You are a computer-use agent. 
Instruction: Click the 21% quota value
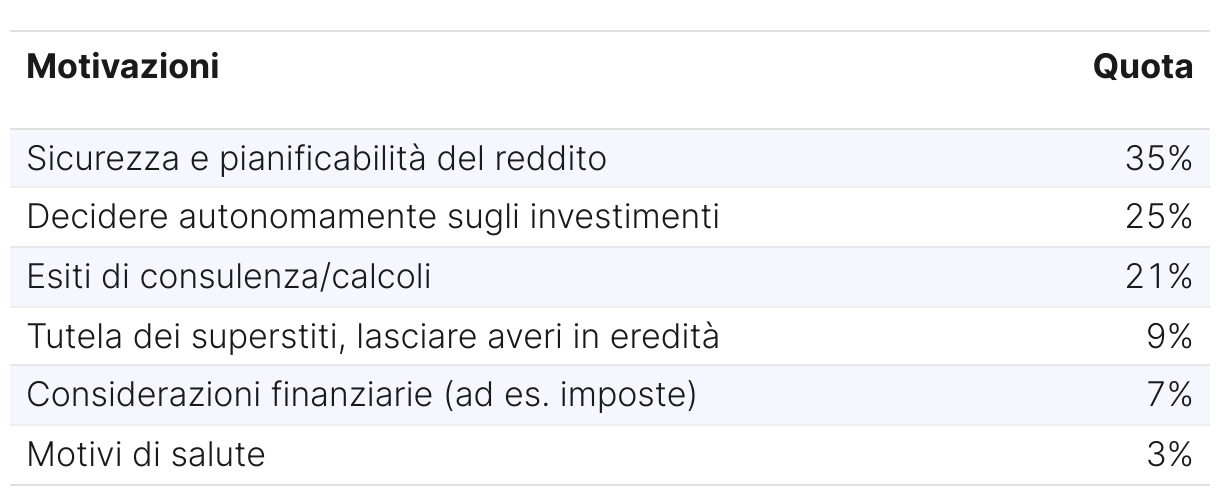(x=1160, y=277)
